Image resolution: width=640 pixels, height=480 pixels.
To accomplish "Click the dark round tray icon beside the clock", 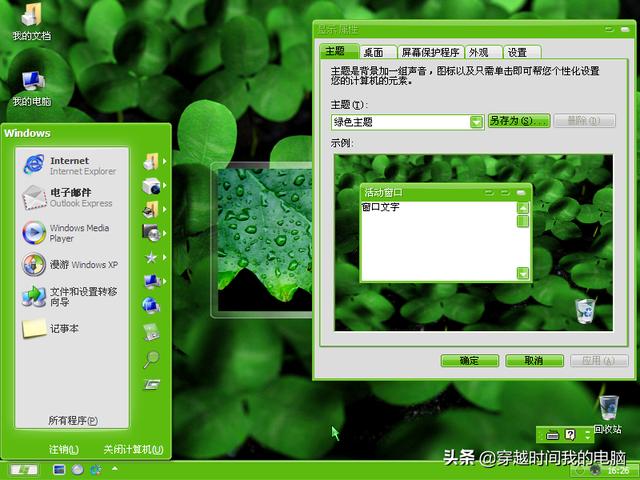I will point(596,470).
